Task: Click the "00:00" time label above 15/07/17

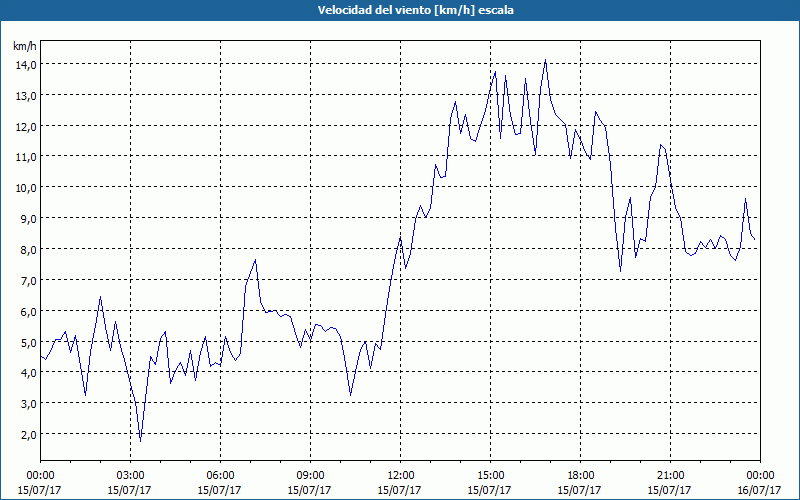Action: pyautogui.click(x=40, y=476)
